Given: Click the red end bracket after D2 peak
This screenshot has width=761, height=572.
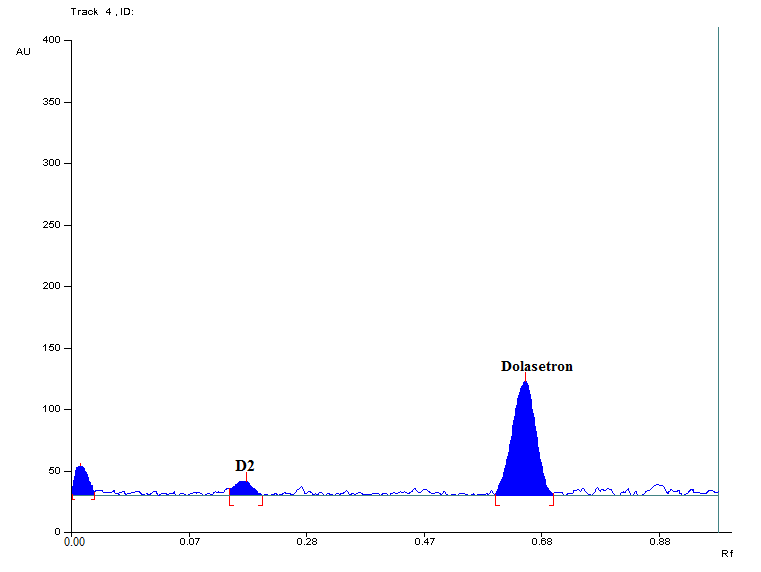Looking at the screenshot, I should tap(261, 500).
